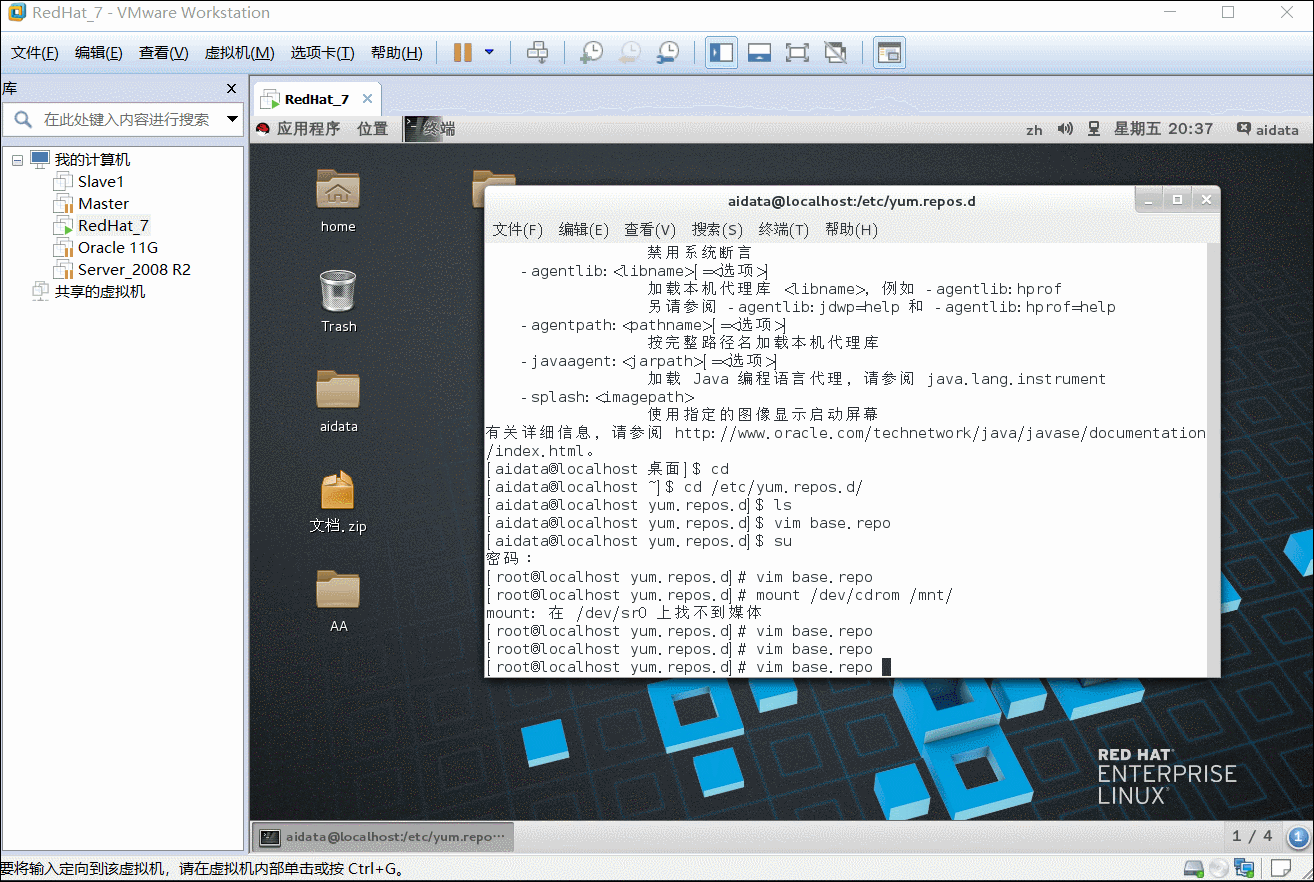Switch to Unity mode

pyautogui.click(x=835, y=53)
